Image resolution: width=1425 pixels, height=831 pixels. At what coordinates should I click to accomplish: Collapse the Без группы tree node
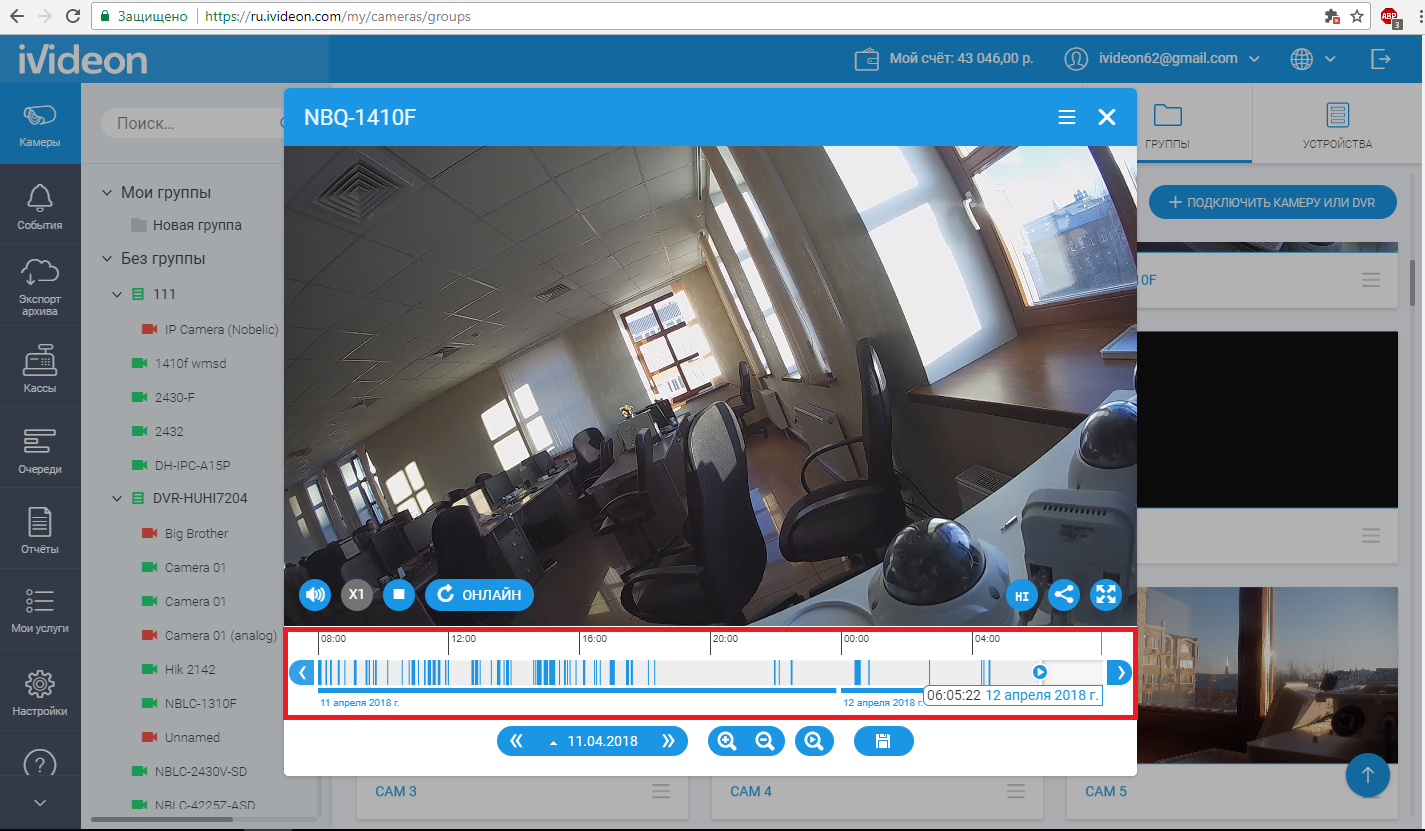107,258
